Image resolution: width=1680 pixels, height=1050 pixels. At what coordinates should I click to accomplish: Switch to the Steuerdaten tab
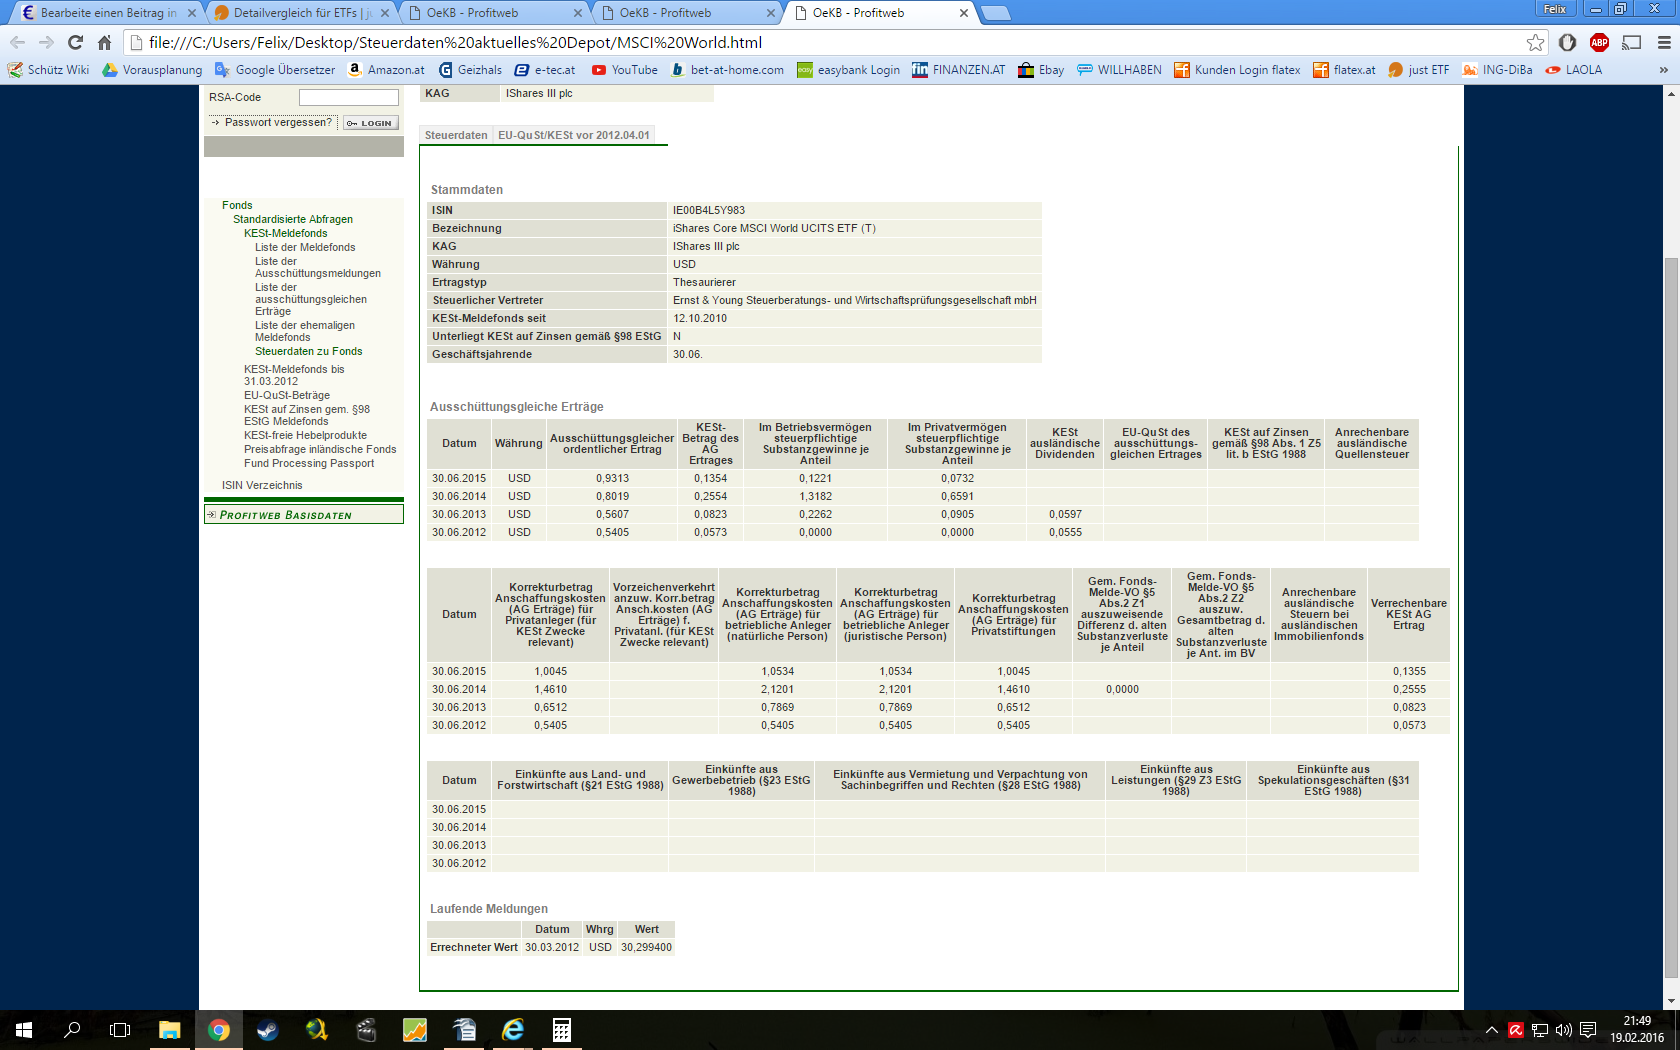tap(456, 135)
